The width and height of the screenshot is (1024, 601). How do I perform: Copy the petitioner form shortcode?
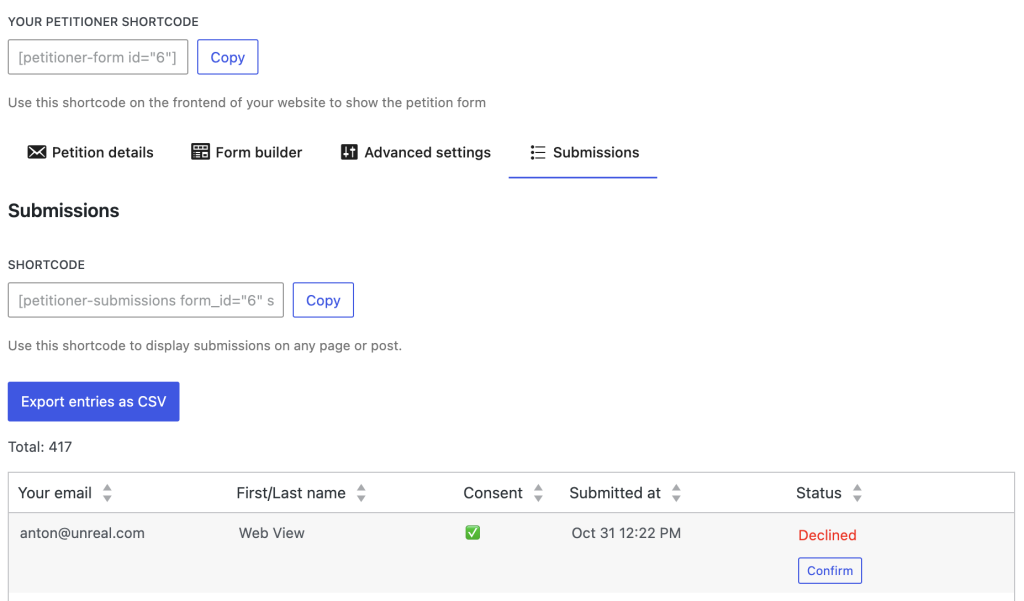pyautogui.click(x=227, y=57)
